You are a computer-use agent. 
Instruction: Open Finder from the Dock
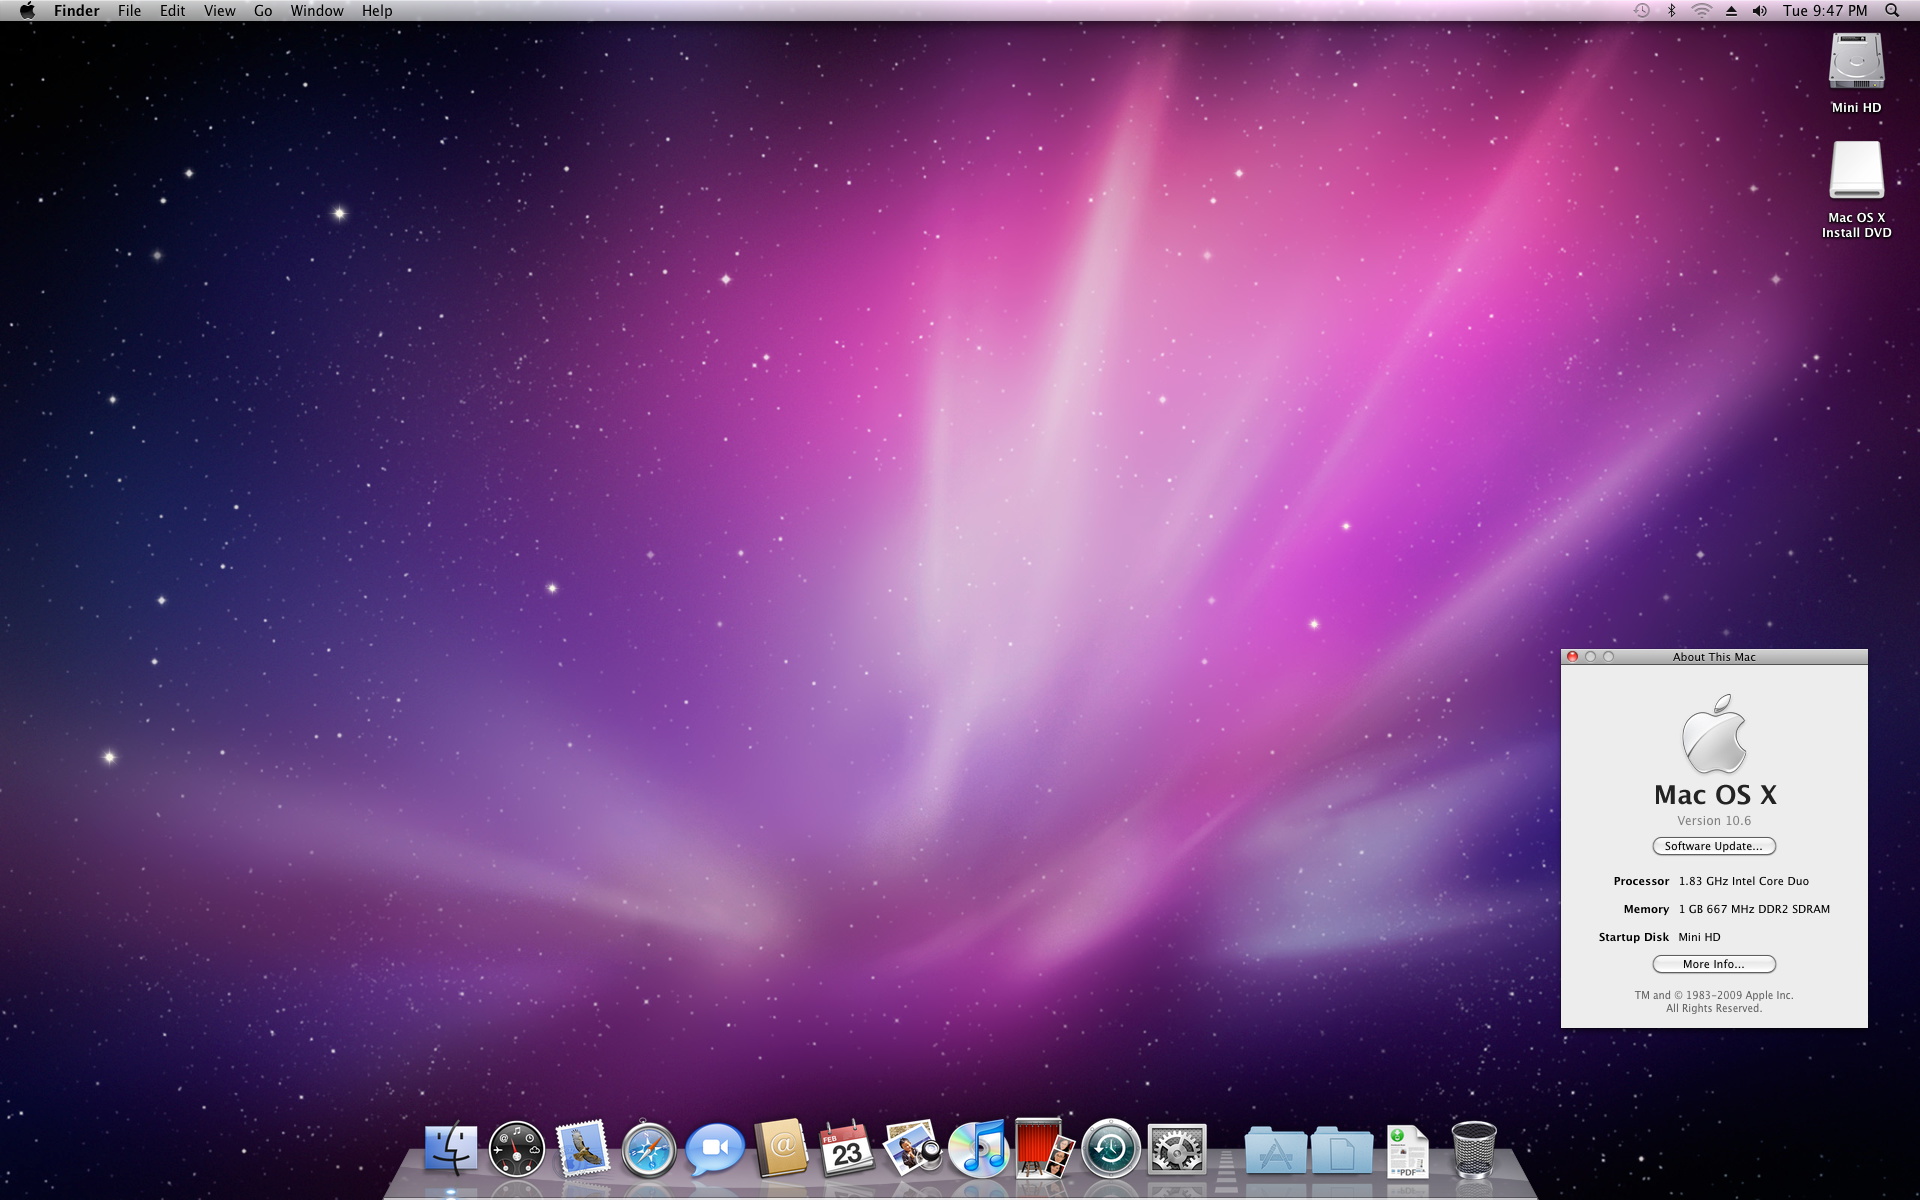[x=450, y=1149]
